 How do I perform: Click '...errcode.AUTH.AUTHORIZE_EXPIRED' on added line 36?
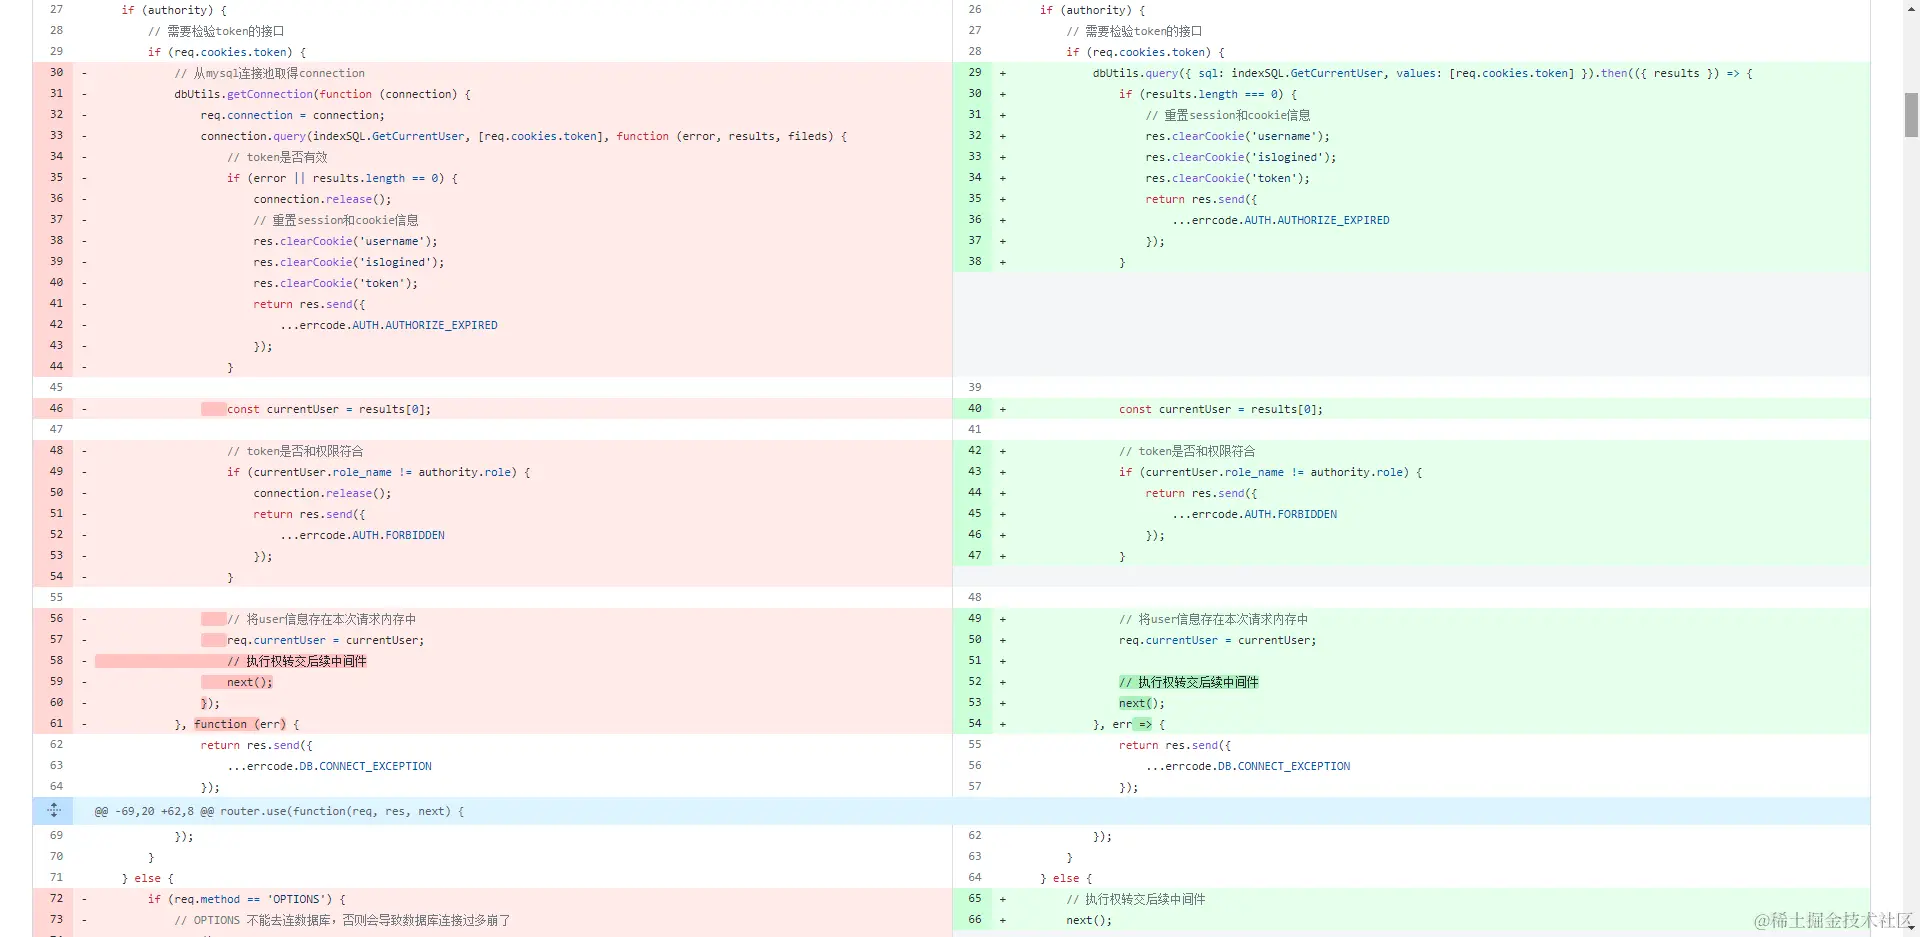coord(1281,220)
